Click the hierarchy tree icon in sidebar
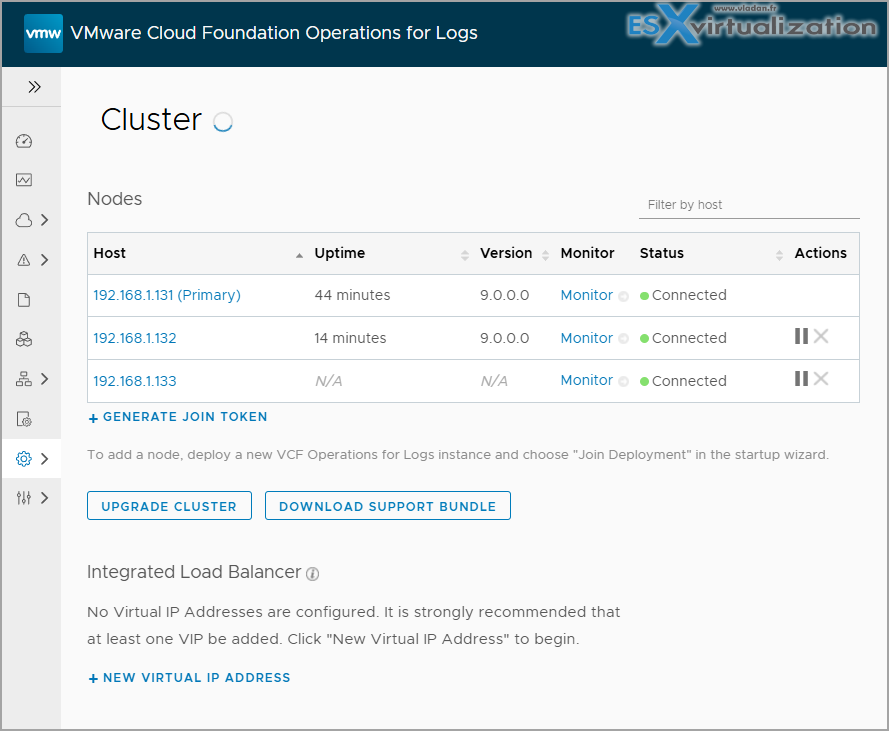 pyautogui.click(x=24, y=379)
